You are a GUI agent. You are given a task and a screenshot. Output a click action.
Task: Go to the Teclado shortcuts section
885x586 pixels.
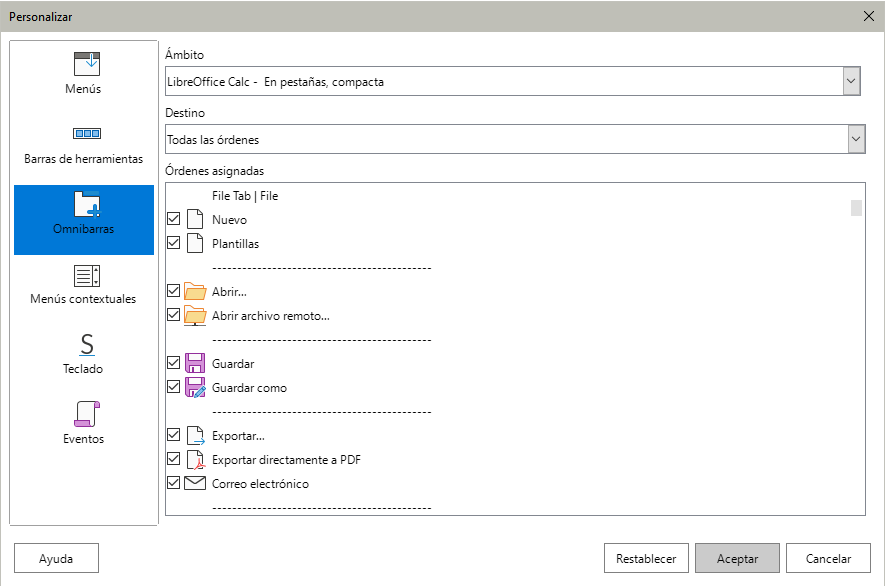click(x=84, y=354)
